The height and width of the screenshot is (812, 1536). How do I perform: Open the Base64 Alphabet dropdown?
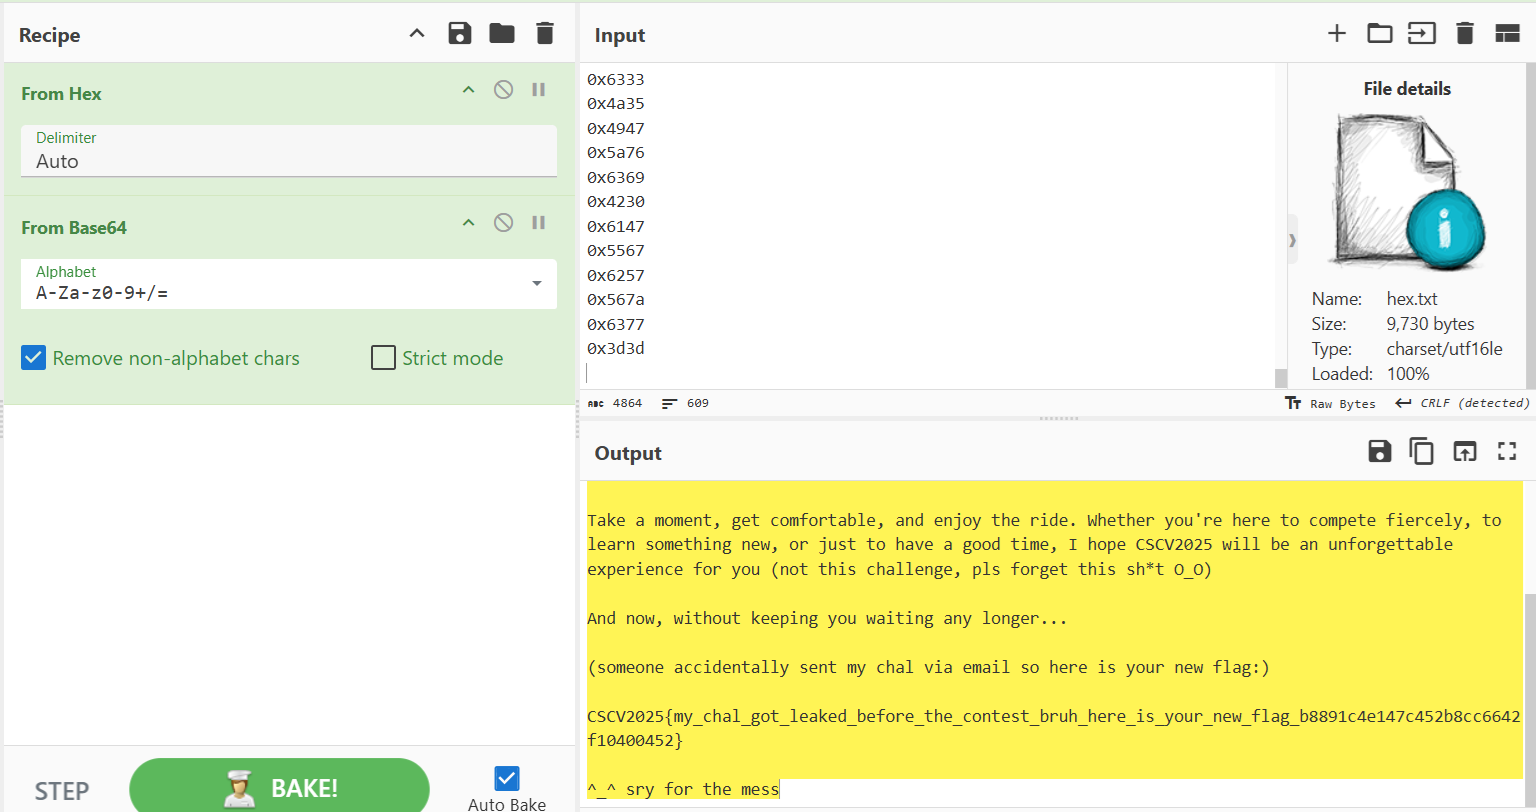pos(537,284)
